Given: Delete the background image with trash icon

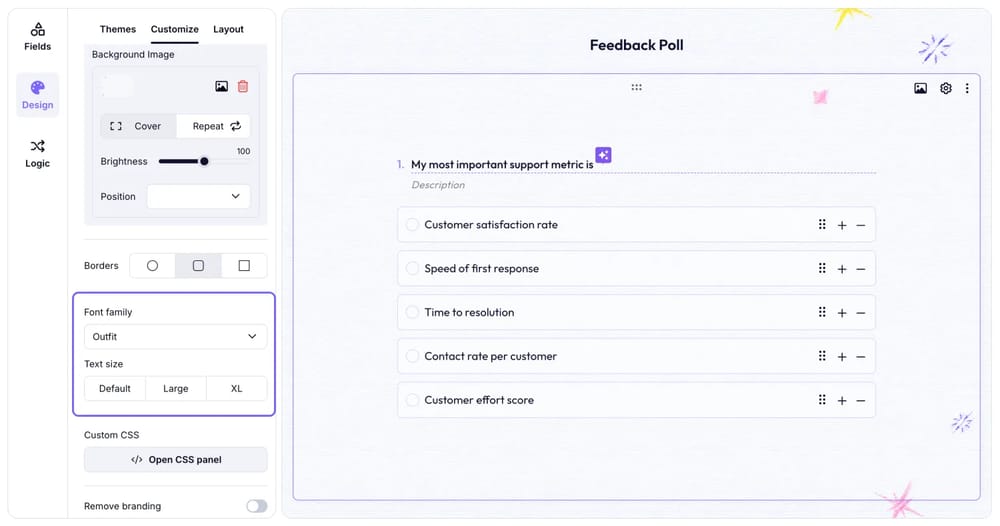Looking at the screenshot, I should tap(242, 87).
